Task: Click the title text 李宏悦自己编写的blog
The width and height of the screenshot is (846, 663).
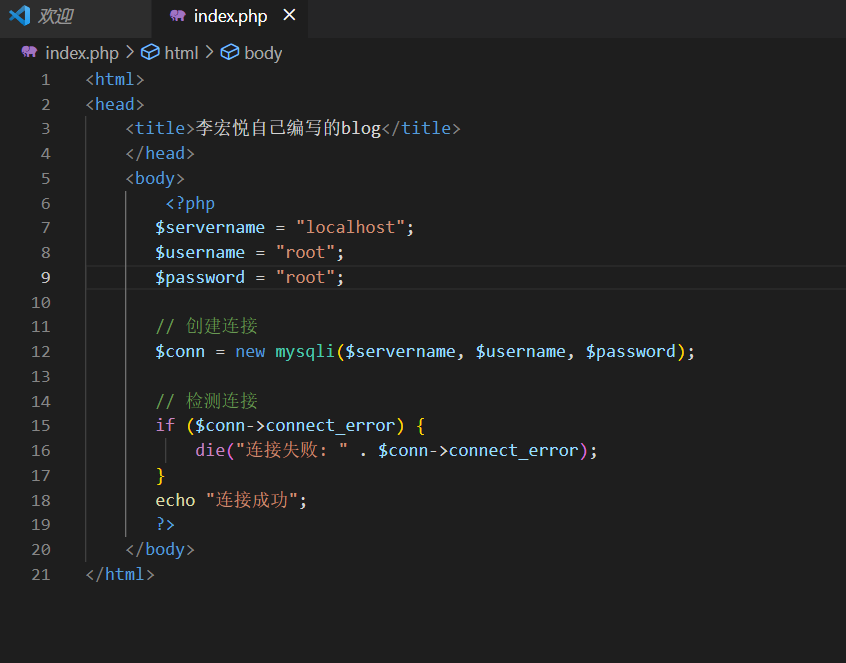Action: click(x=289, y=128)
